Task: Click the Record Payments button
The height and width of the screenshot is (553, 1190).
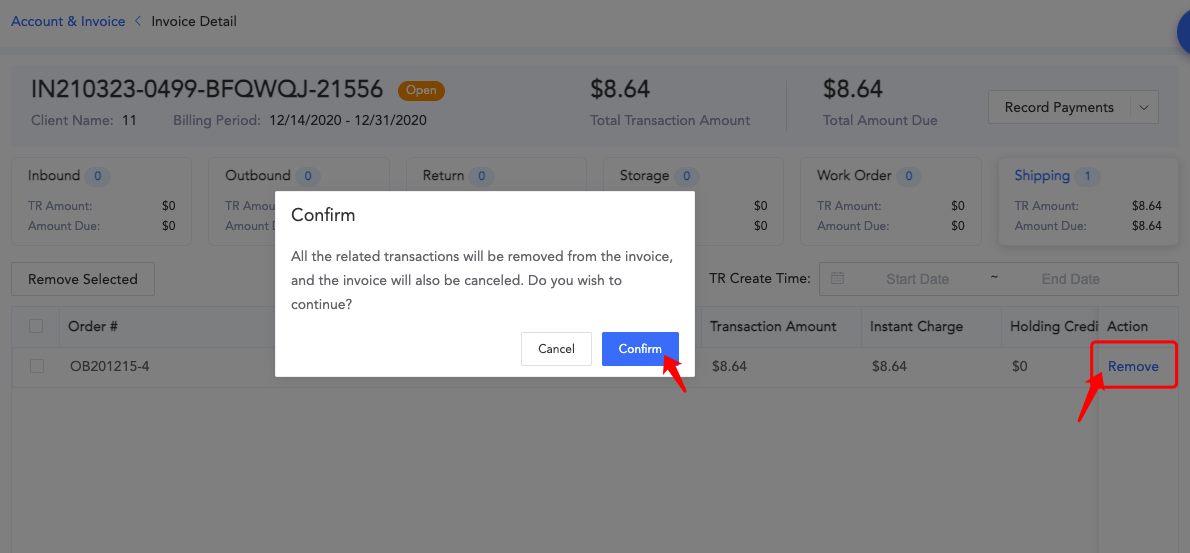Action: [1059, 108]
